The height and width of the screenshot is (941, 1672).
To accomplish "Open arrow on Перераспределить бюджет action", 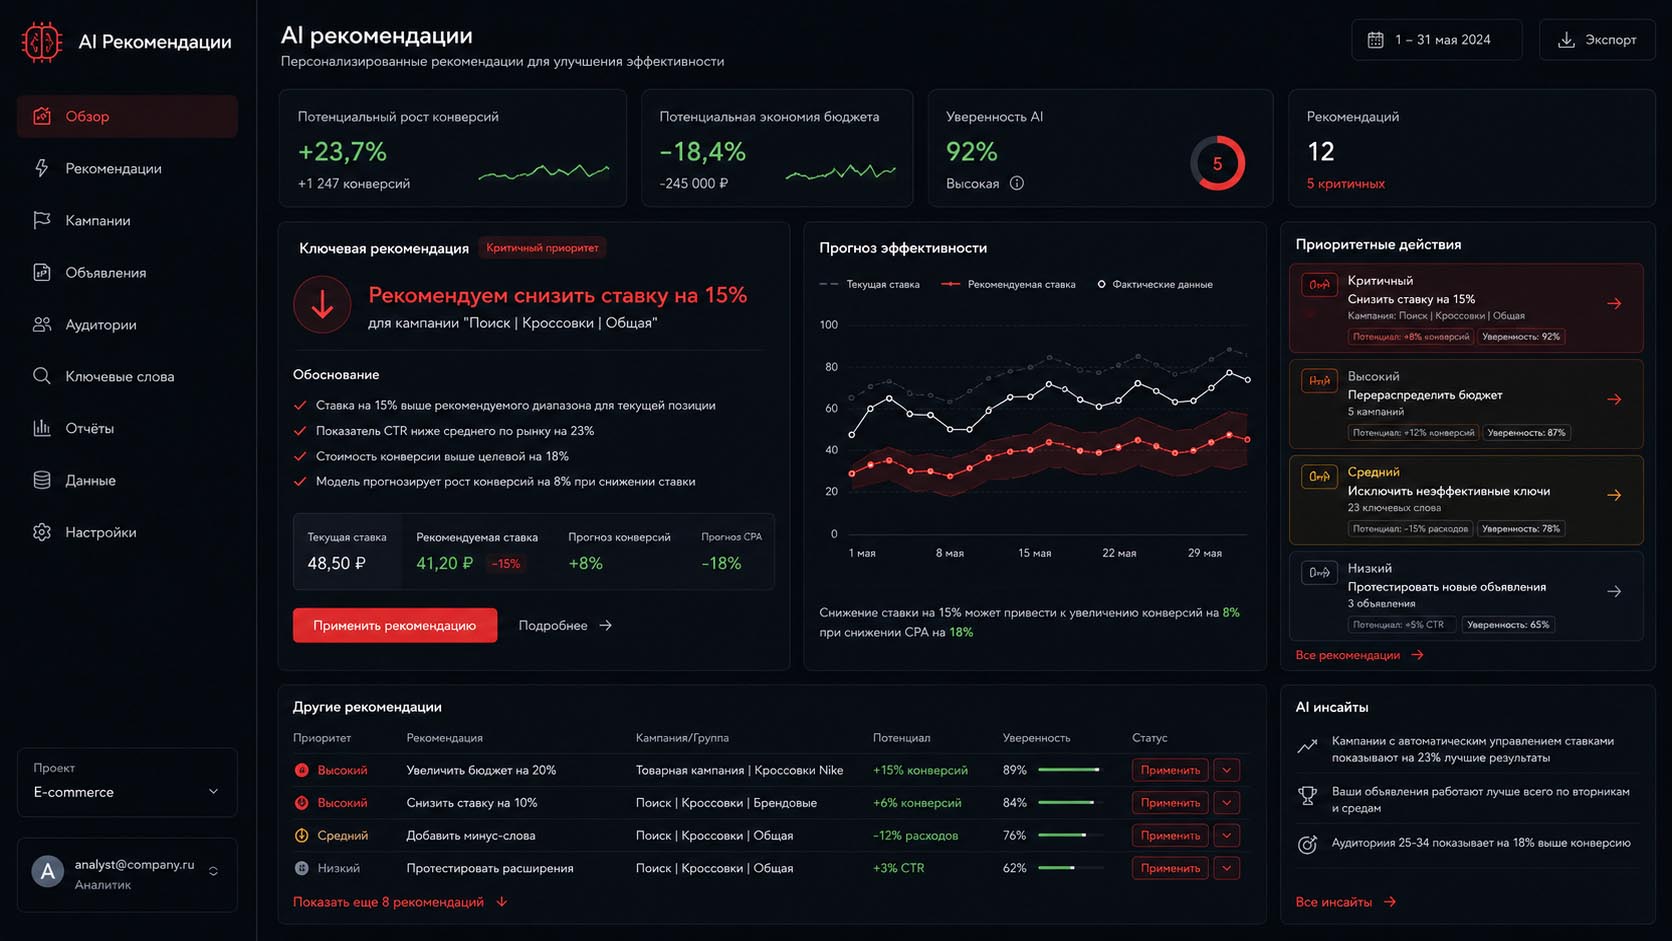I will 1614,399.
